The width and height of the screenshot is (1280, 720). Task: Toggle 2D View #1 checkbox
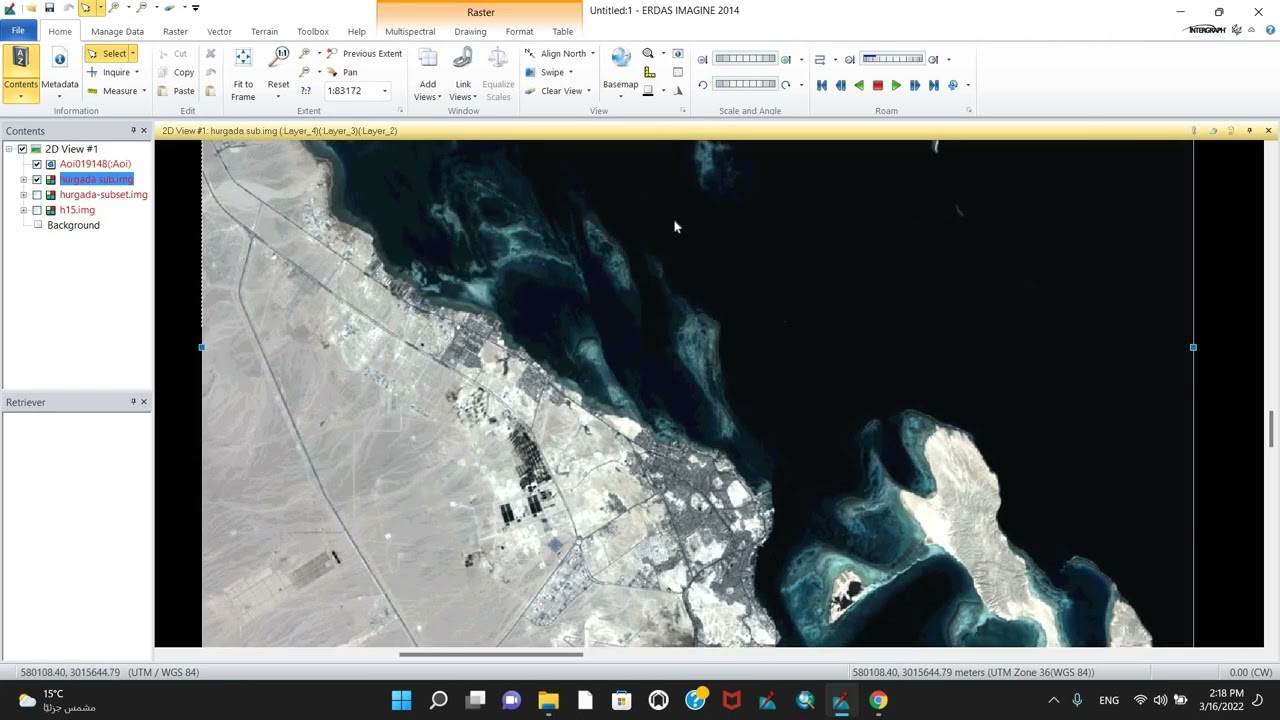(x=22, y=149)
